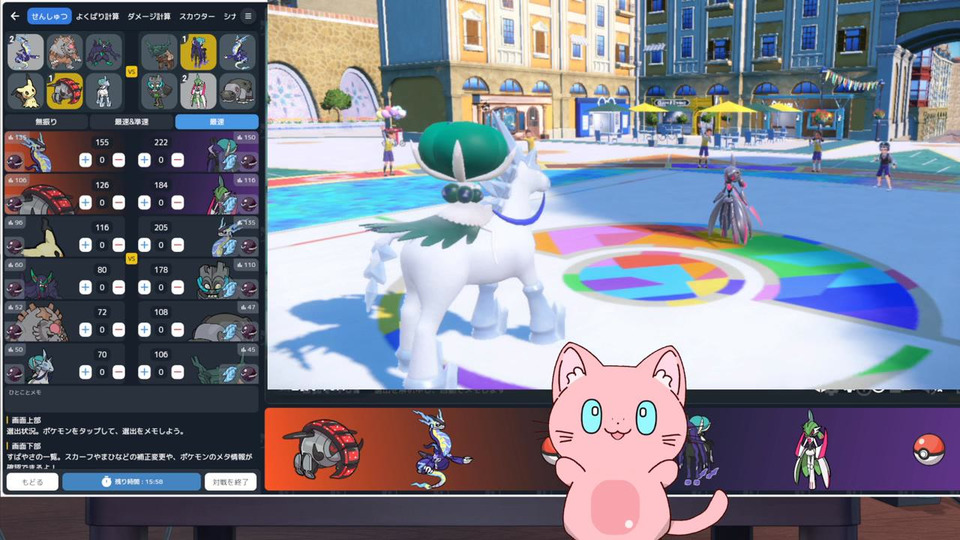
Task: Click Iron Valiant in the bottom selection banner
Action: click(x=812, y=450)
